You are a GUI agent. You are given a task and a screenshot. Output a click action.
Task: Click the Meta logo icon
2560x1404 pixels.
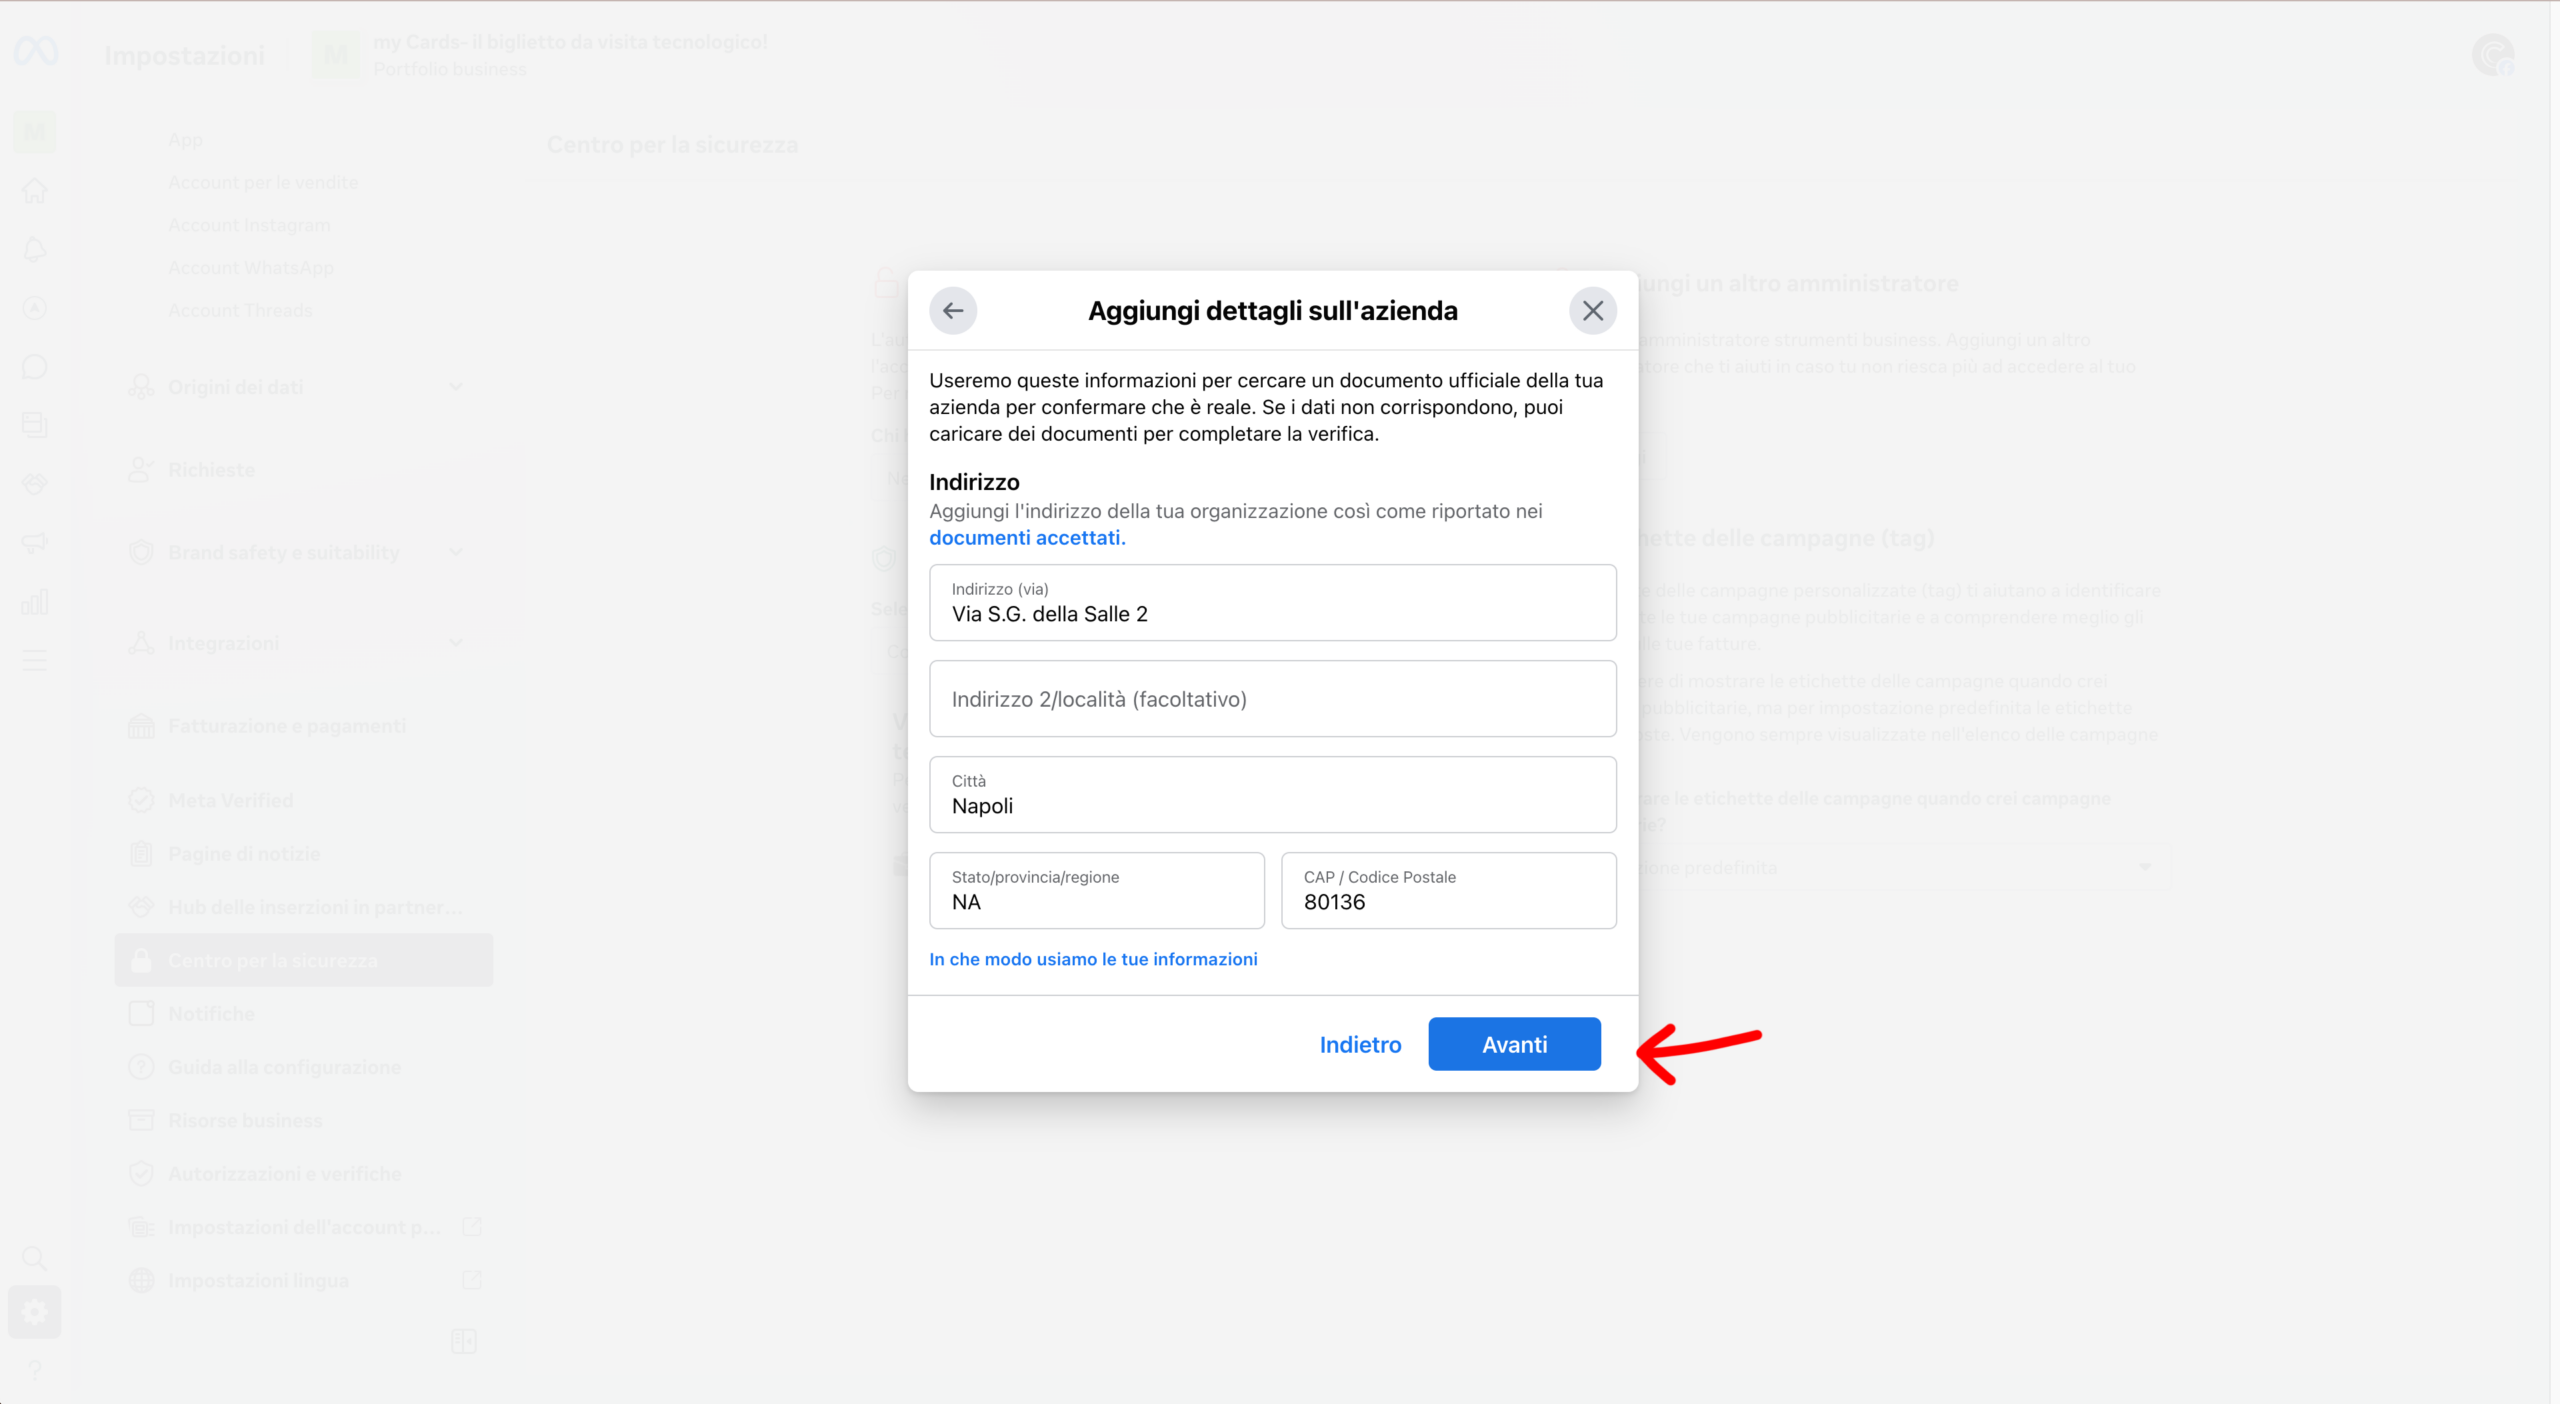click(x=36, y=51)
